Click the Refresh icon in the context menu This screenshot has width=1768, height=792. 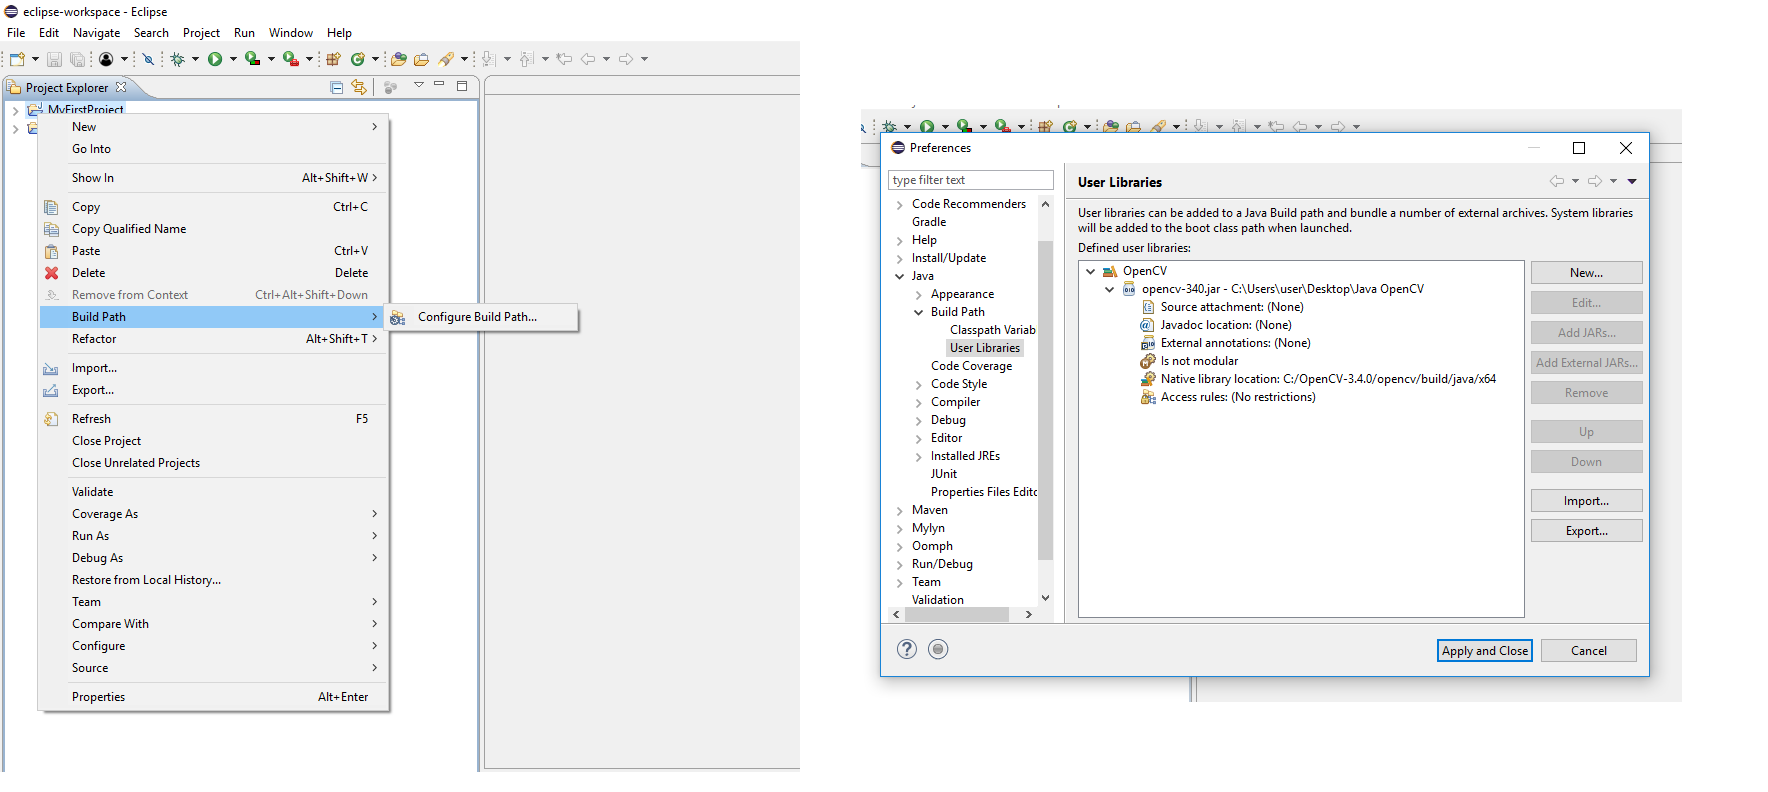coord(51,419)
